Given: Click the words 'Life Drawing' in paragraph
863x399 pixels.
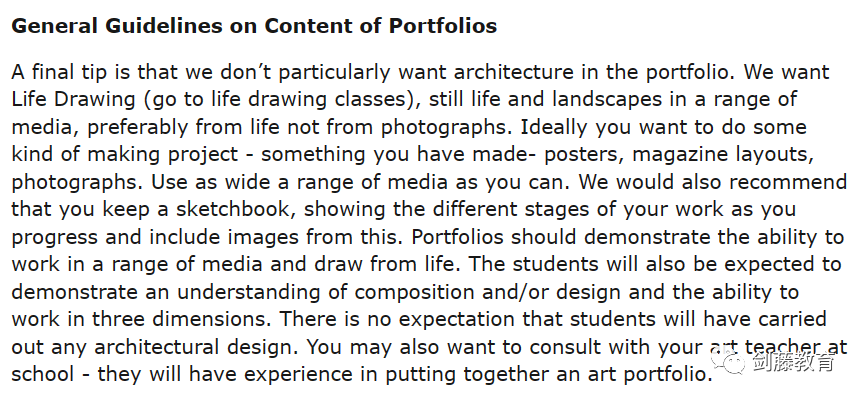Looking at the screenshot, I should tap(73, 100).
